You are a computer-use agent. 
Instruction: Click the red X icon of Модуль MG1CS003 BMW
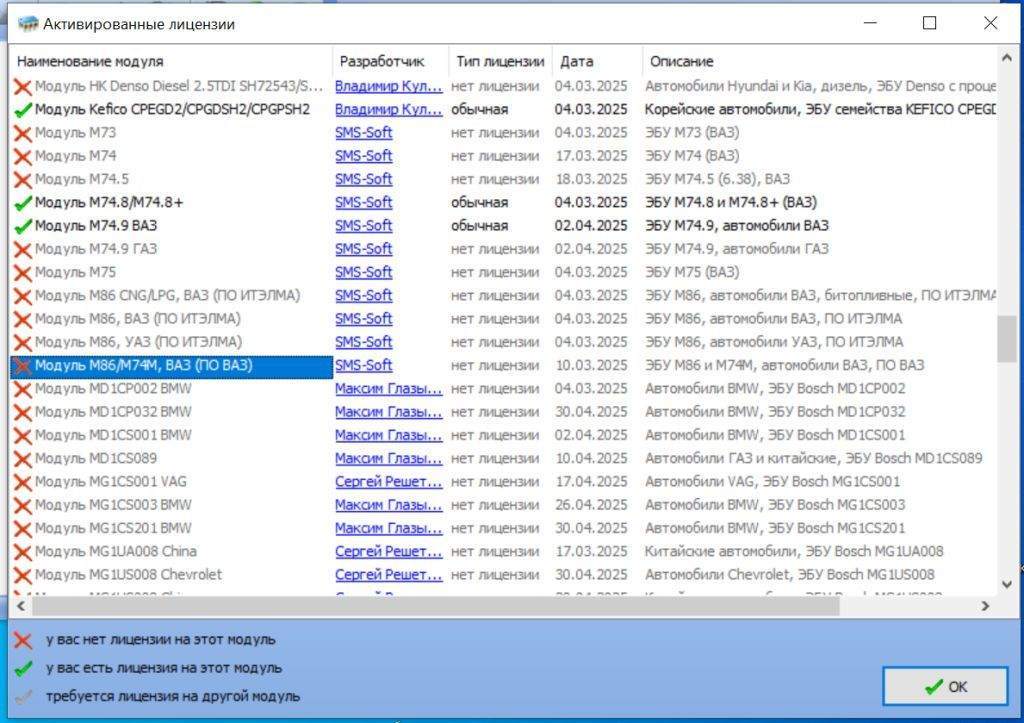point(23,506)
